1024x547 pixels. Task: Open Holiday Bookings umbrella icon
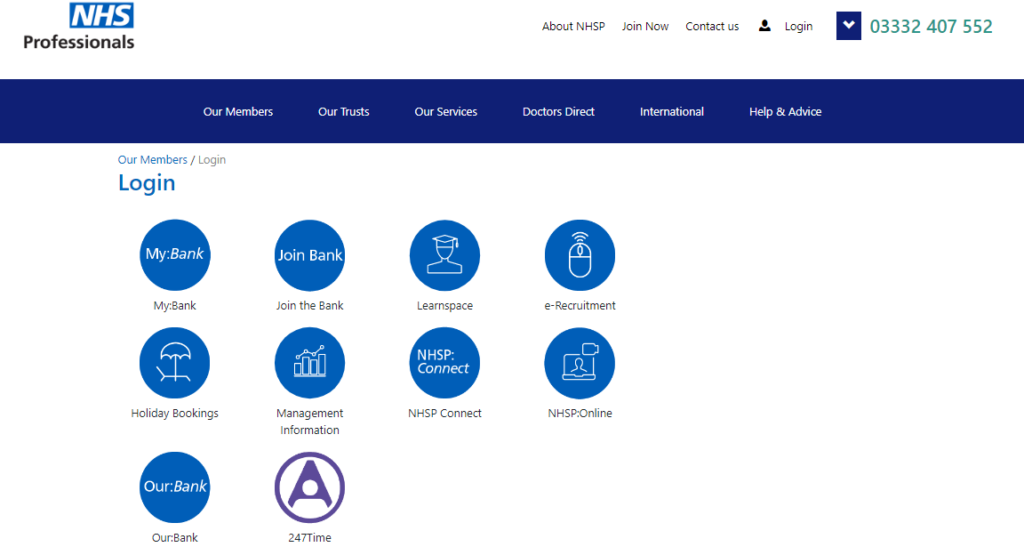174,363
